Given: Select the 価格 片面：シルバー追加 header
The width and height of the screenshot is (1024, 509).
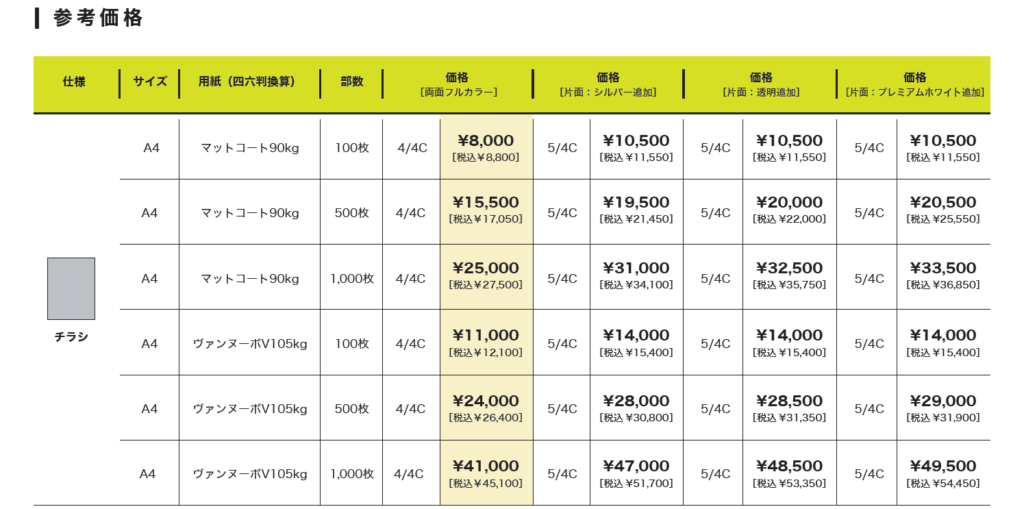Looking at the screenshot, I should [x=607, y=84].
